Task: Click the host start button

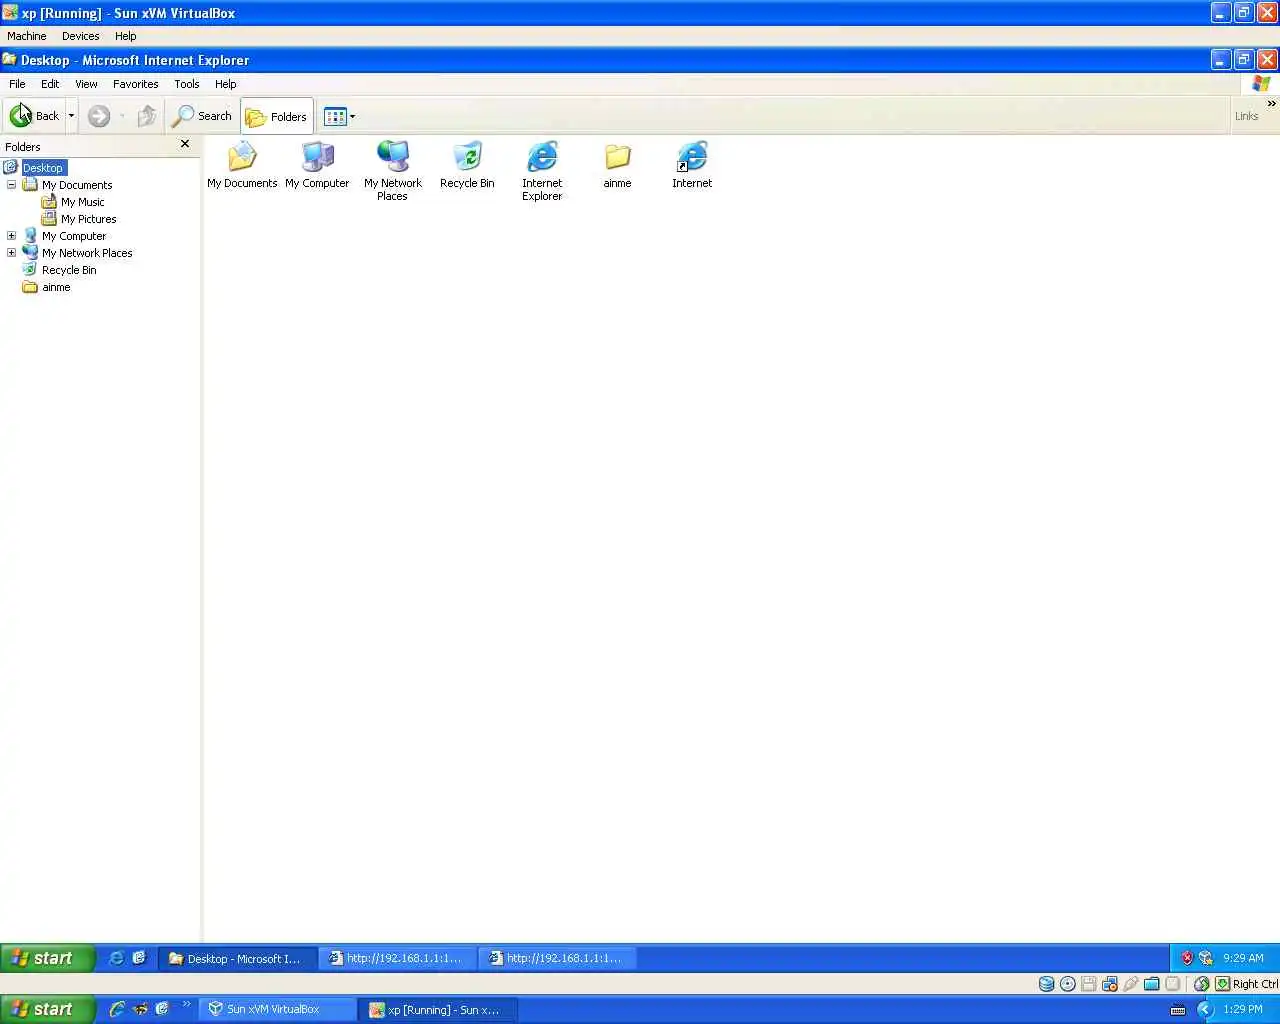Action: [x=47, y=1009]
